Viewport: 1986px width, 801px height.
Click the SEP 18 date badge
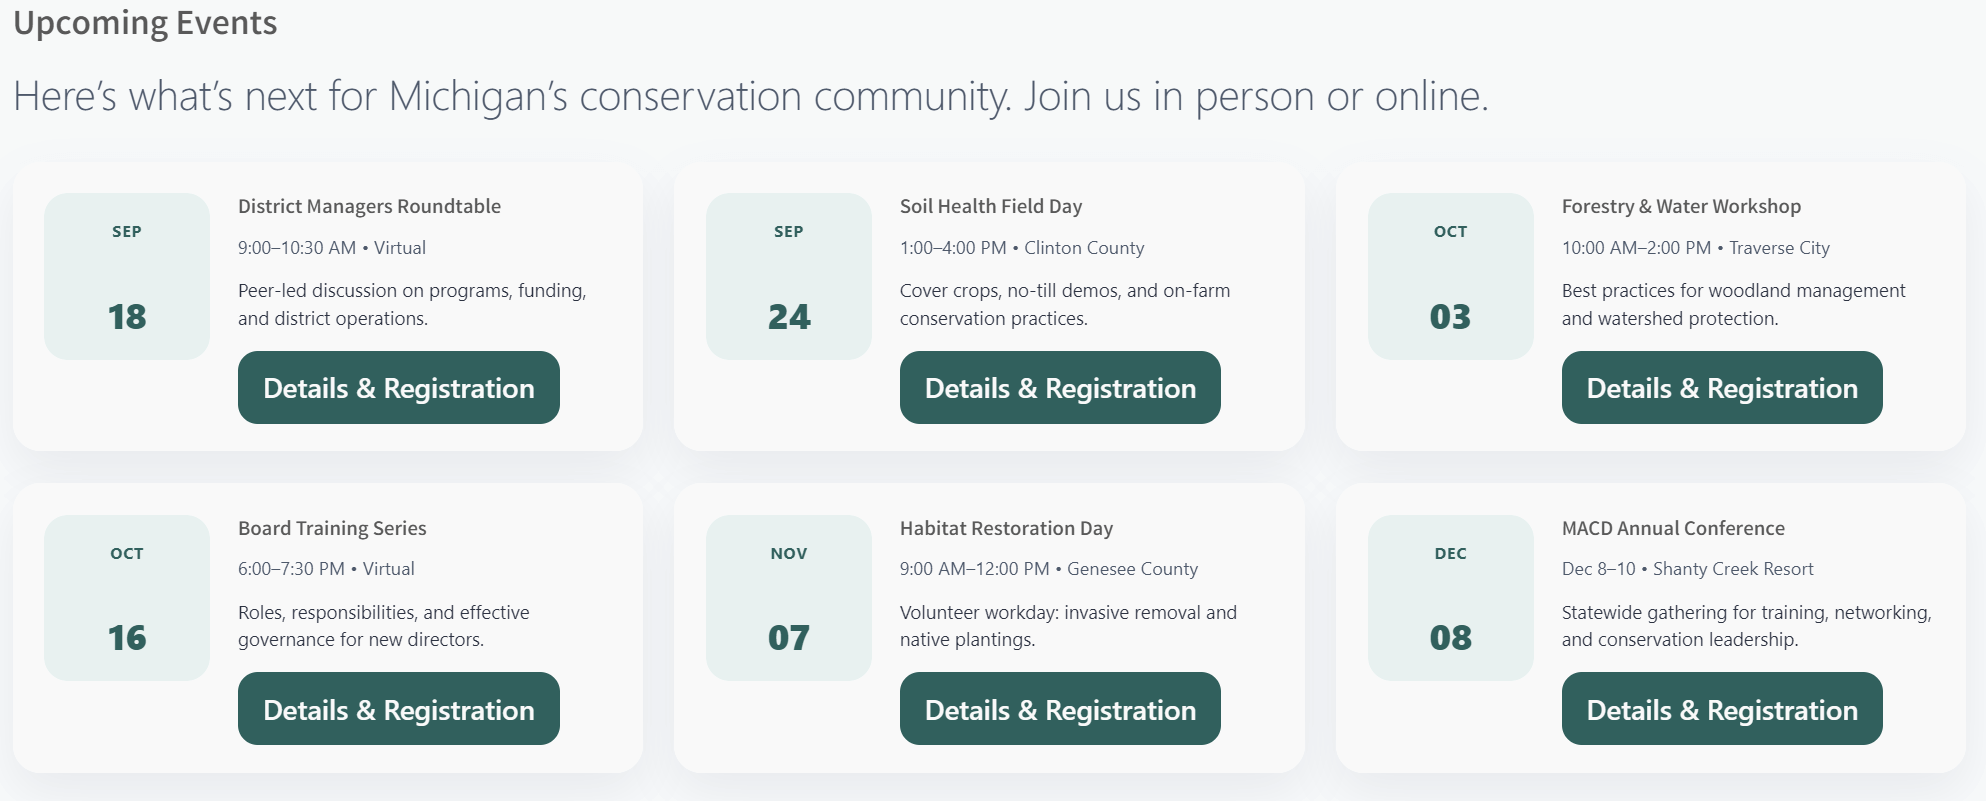click(127, 276)
